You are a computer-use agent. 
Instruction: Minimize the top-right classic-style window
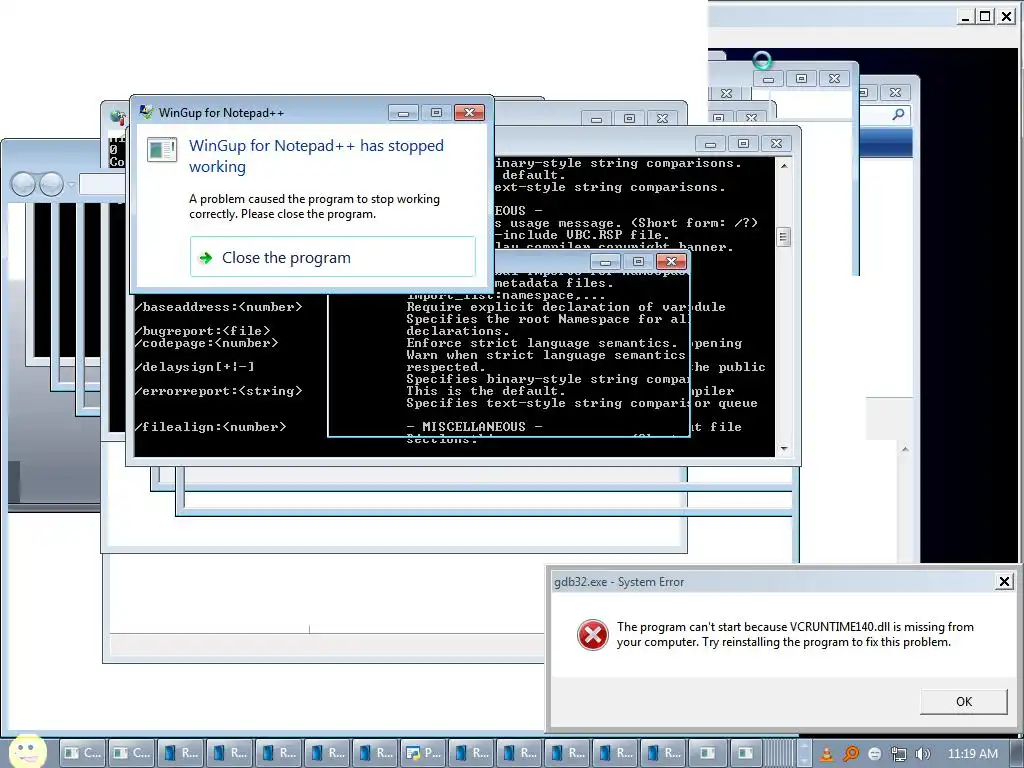tap(965, 16)
